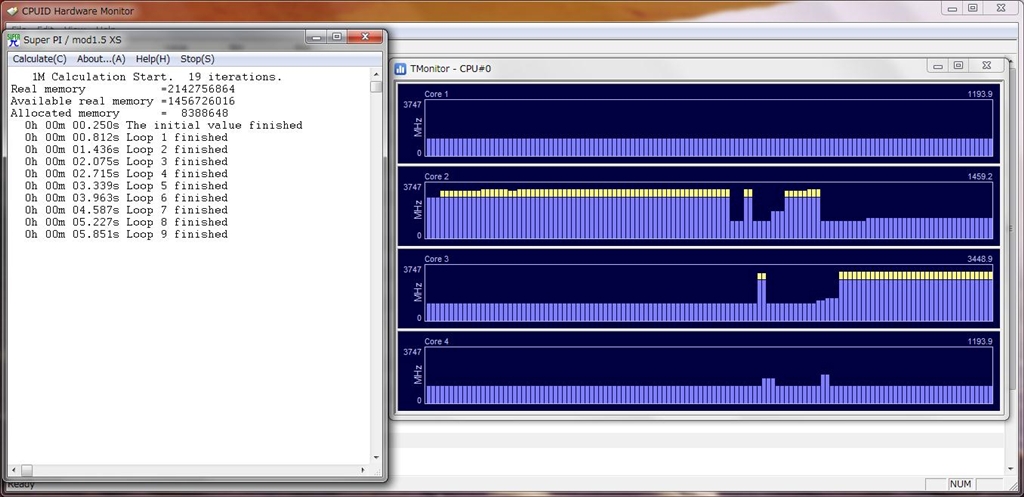The height and width of the screenshot is (497, 1024).
Task: Click the Super PI title bar icon
Action: [13, 39]
